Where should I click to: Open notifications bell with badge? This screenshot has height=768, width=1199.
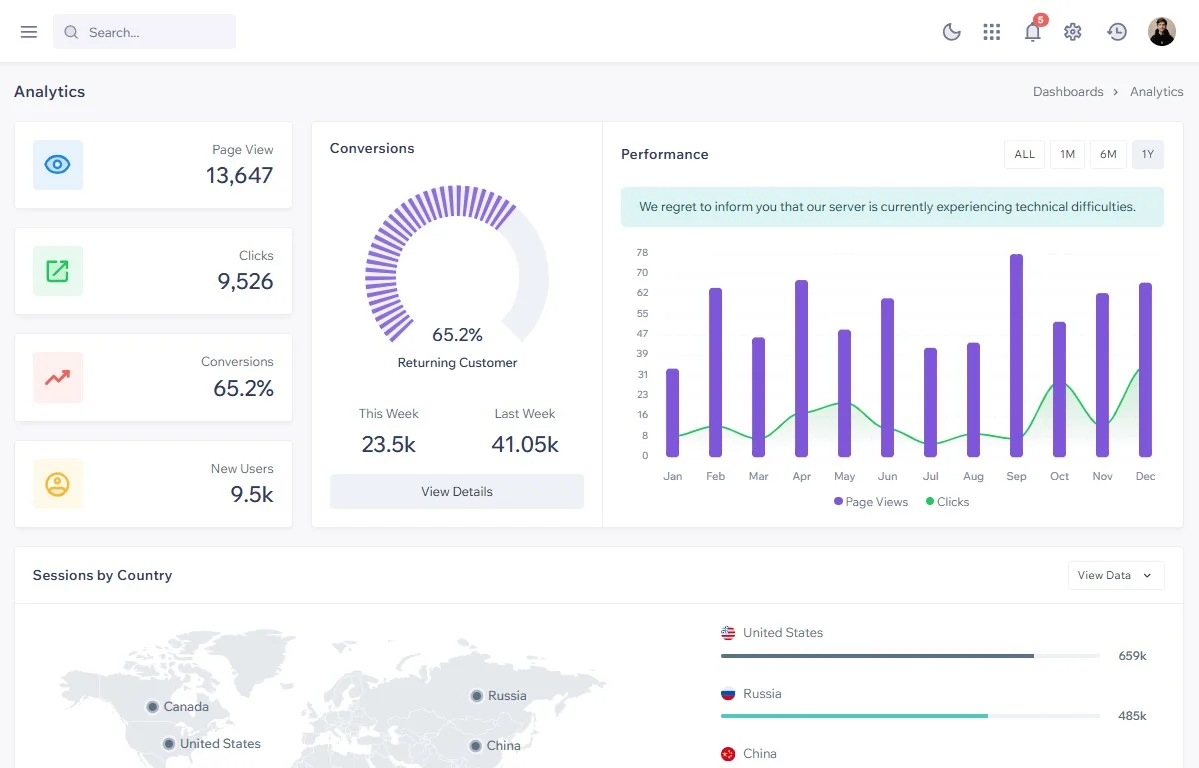pyautogui.click(x=1033, y=30)
